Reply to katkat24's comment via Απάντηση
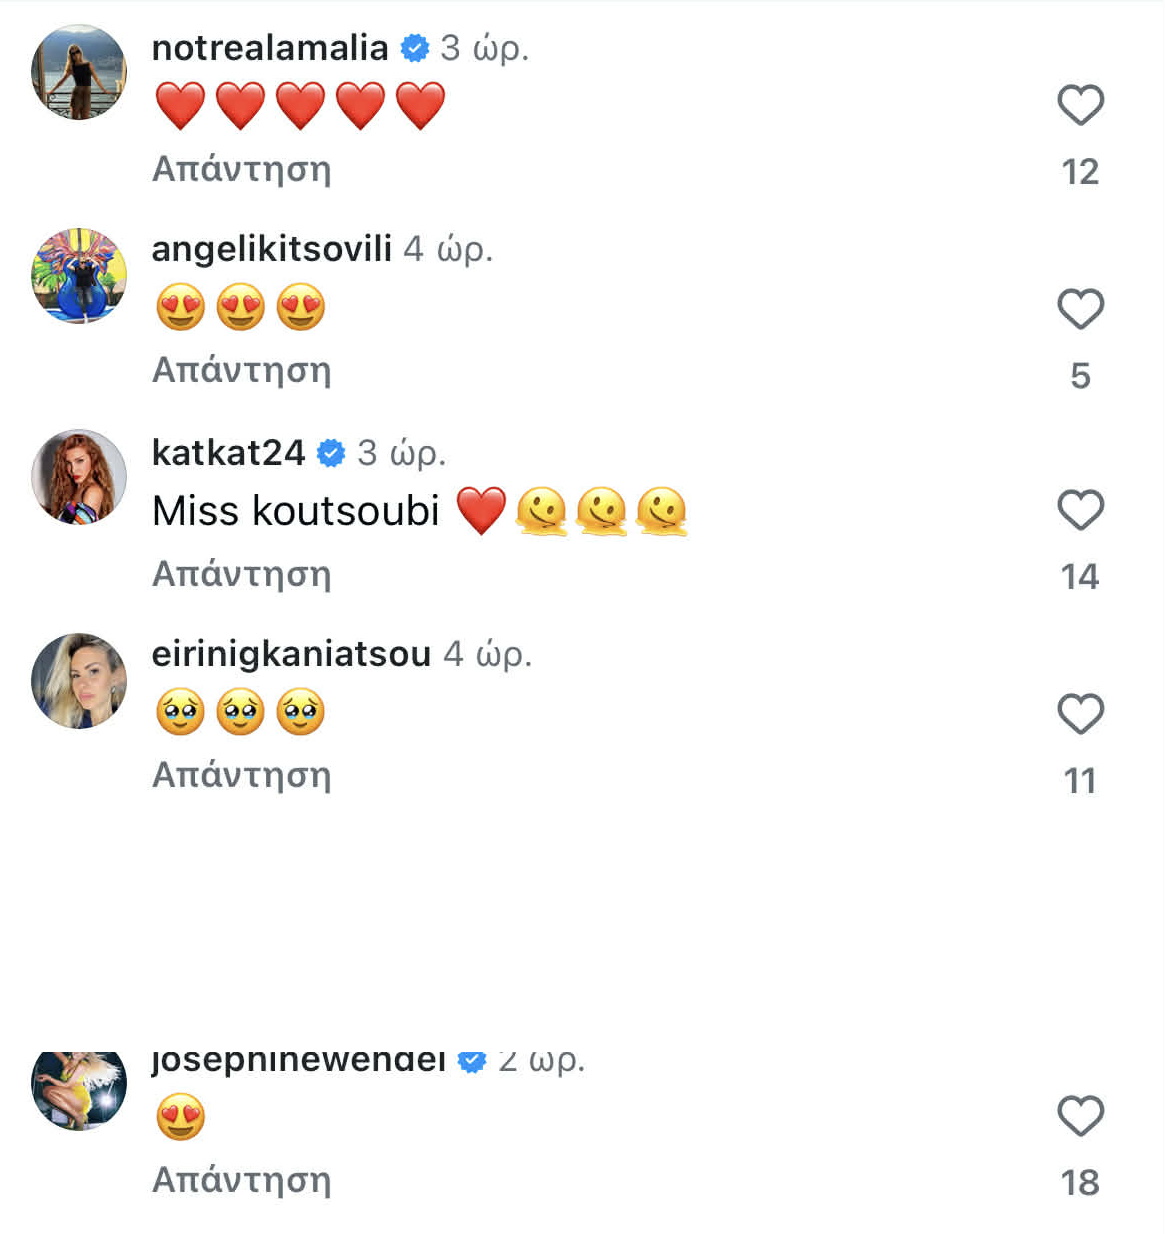Viewport: 1165px width, 1234px height. [x=241, y=574]
